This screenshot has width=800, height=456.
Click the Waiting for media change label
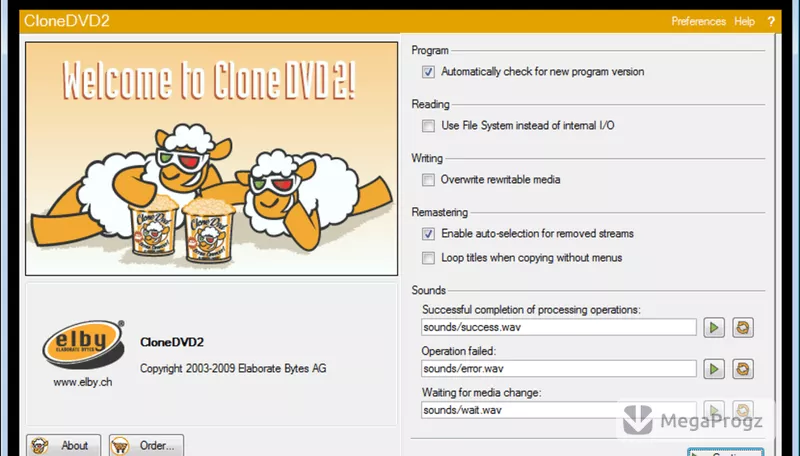click(482, 392)
